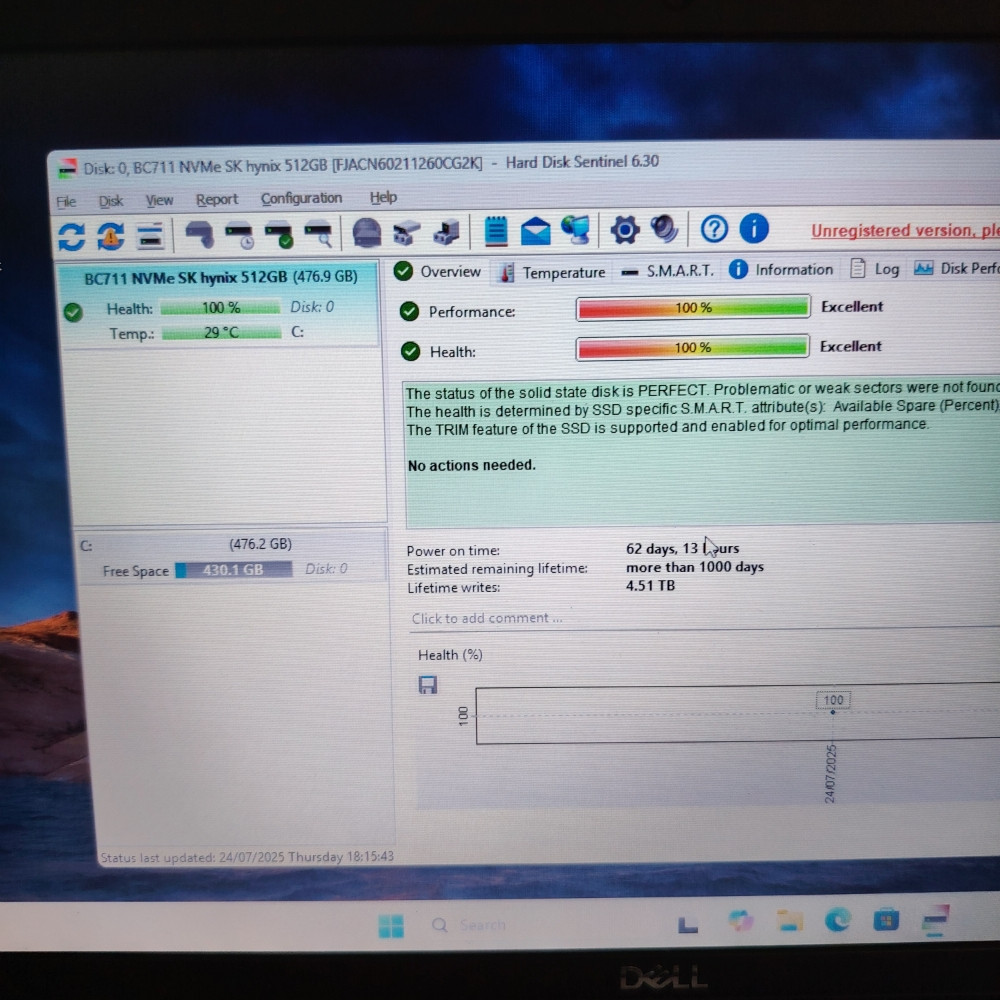Click the disk icon with magnifying glass
1000x1000 pixels.
pyautogui.click(x=318, y=233)
